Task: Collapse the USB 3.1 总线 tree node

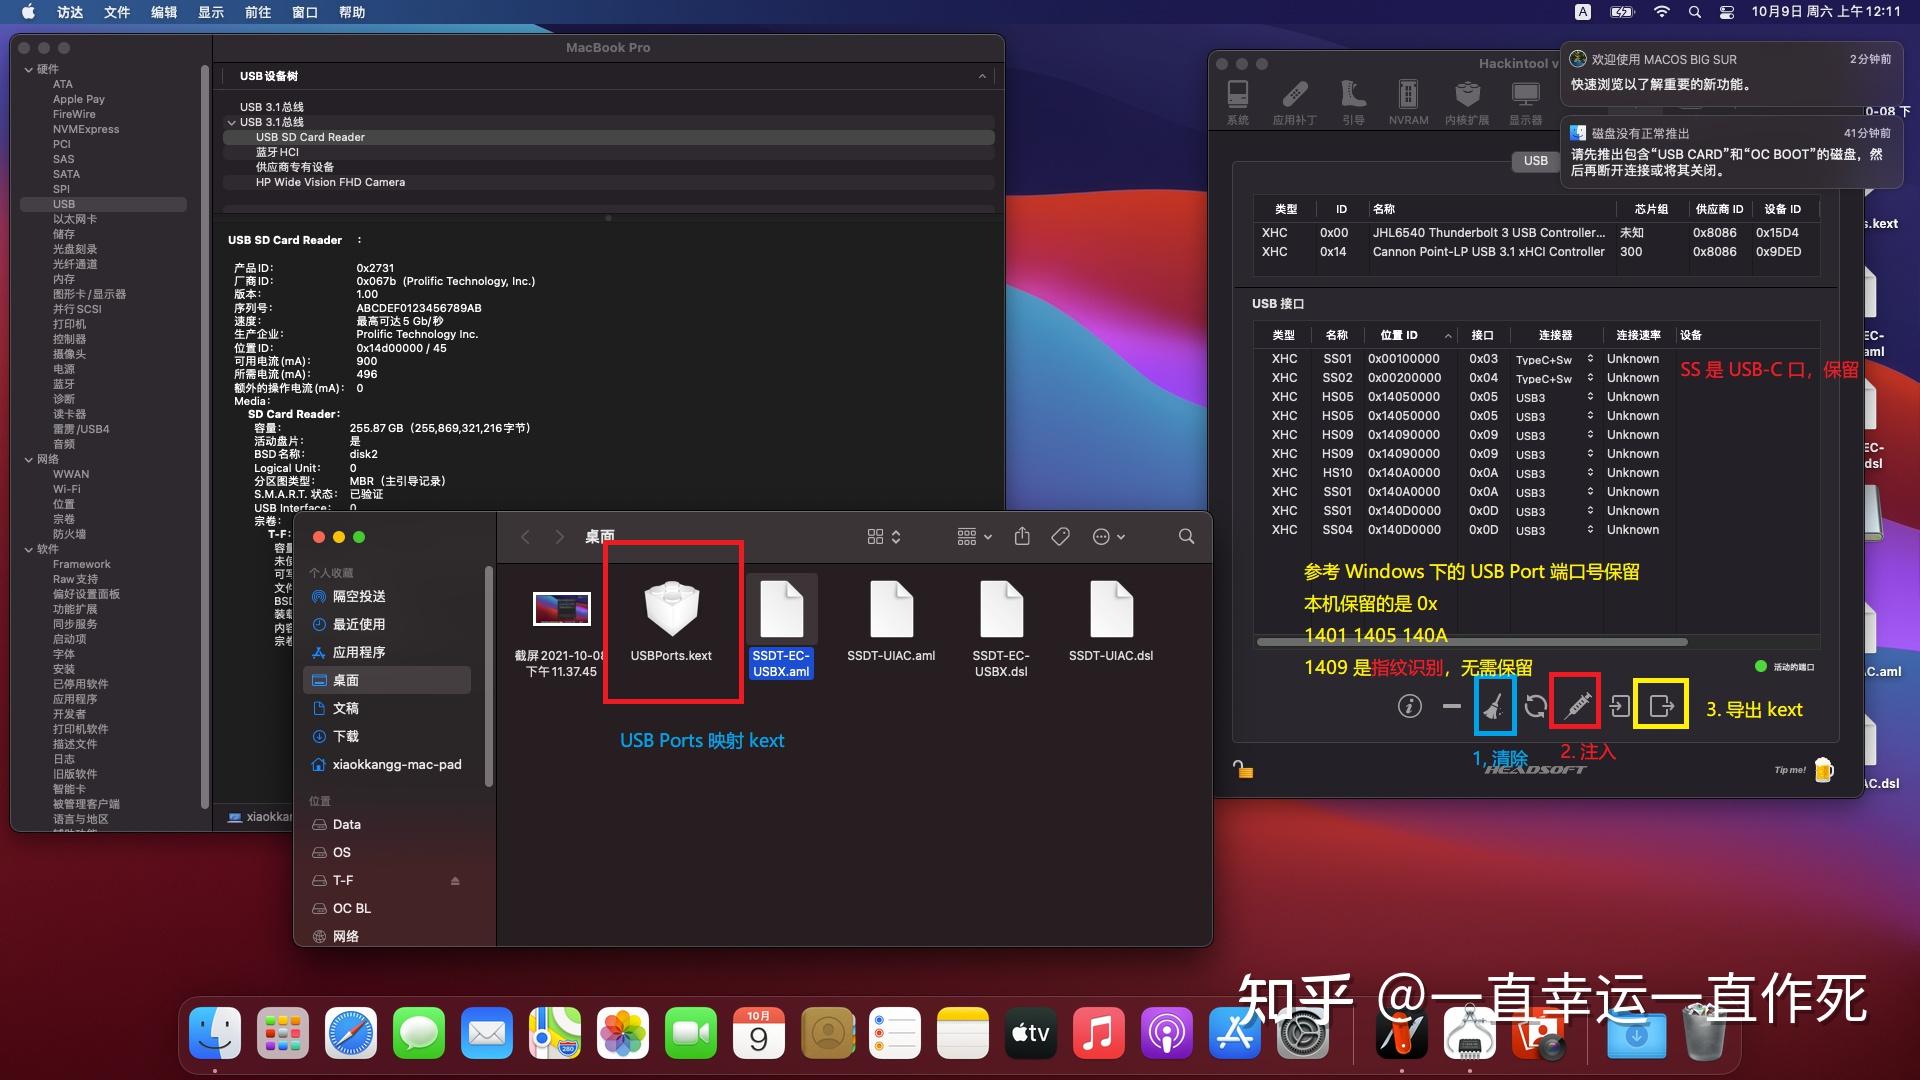Action: (x=231, y=122)
